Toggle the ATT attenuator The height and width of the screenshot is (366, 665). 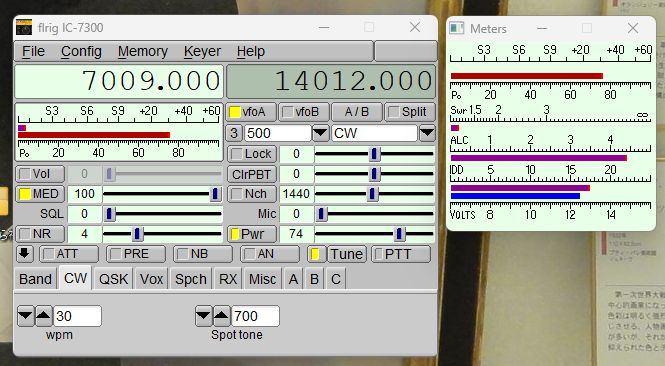(69, 254)
